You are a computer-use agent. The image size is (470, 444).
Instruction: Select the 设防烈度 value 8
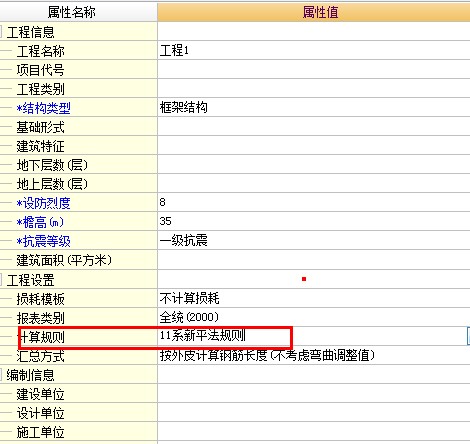(314, 203)
